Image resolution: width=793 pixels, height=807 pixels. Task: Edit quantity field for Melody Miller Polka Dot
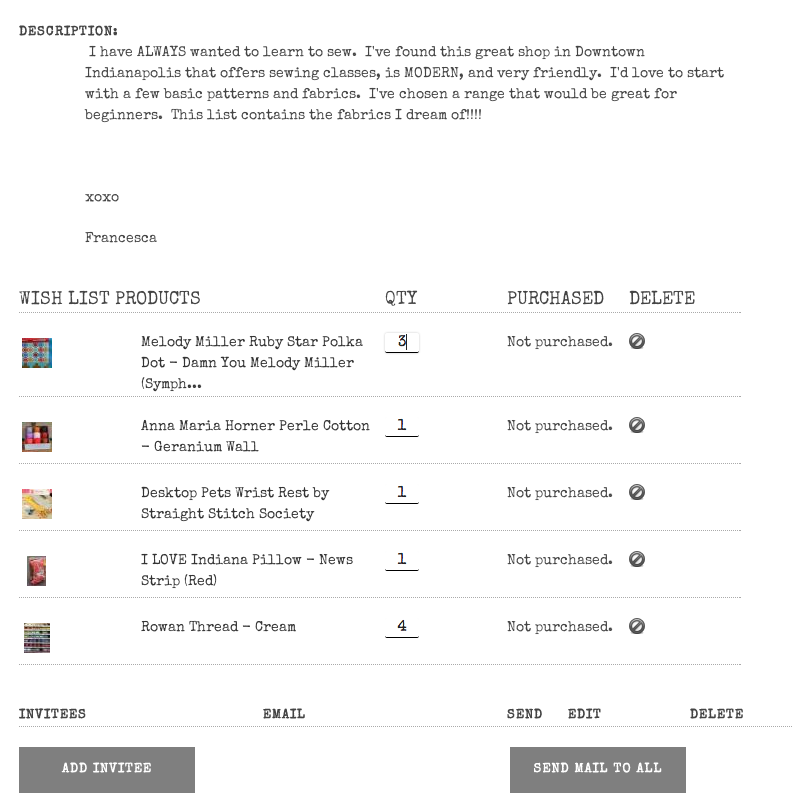(x=401, y=342)
